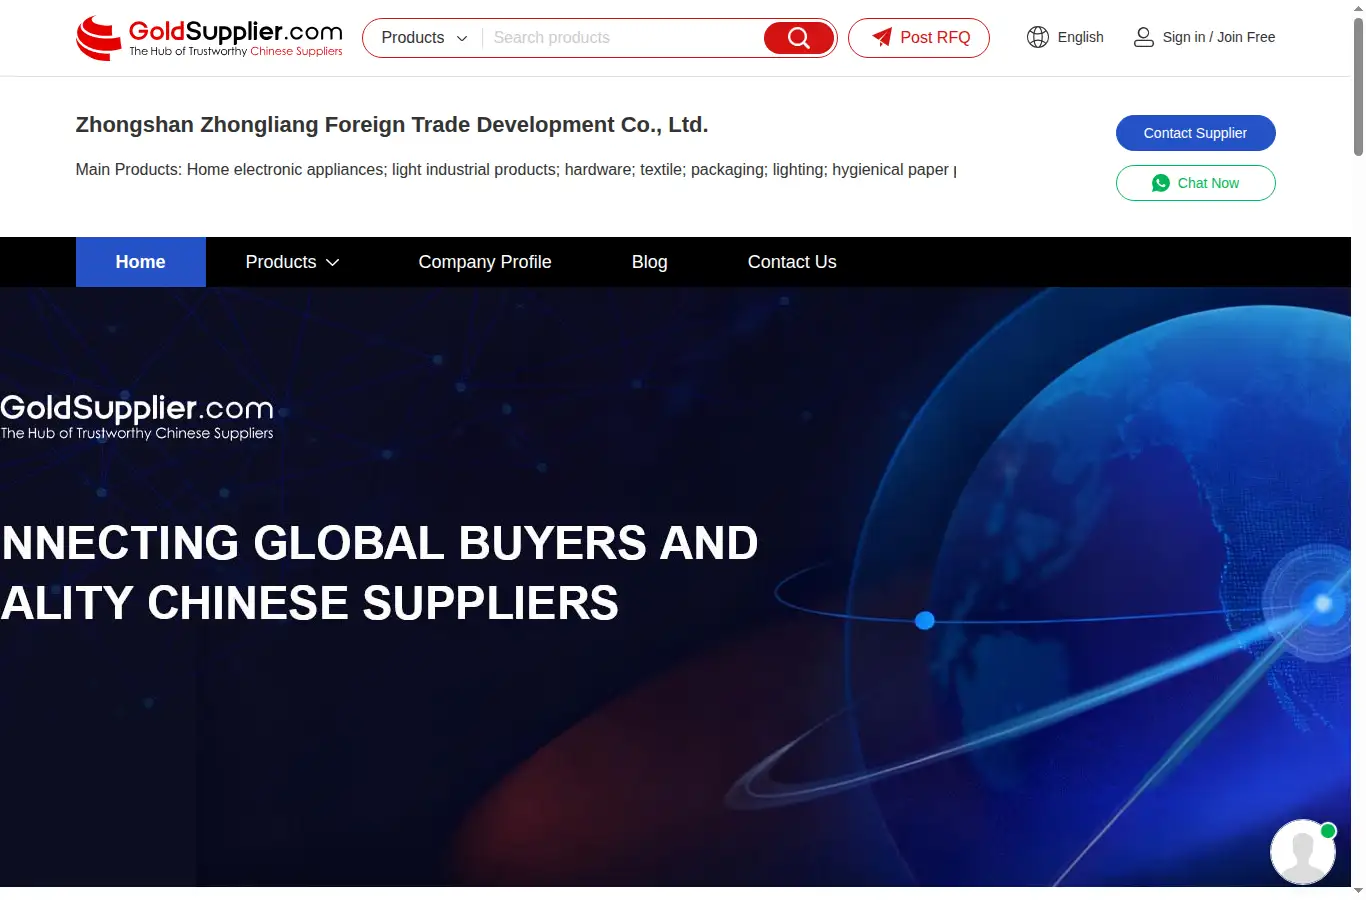
Task: Click the page vertical scrollbar thumb
Action: coord(1358,86)
